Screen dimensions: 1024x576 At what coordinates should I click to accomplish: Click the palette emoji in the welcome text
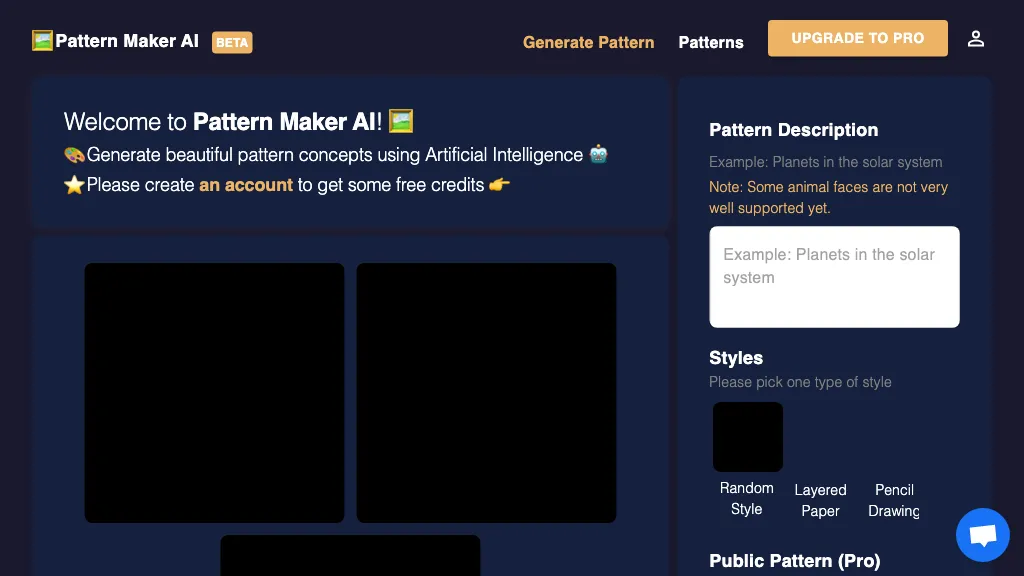click(74, 154)
